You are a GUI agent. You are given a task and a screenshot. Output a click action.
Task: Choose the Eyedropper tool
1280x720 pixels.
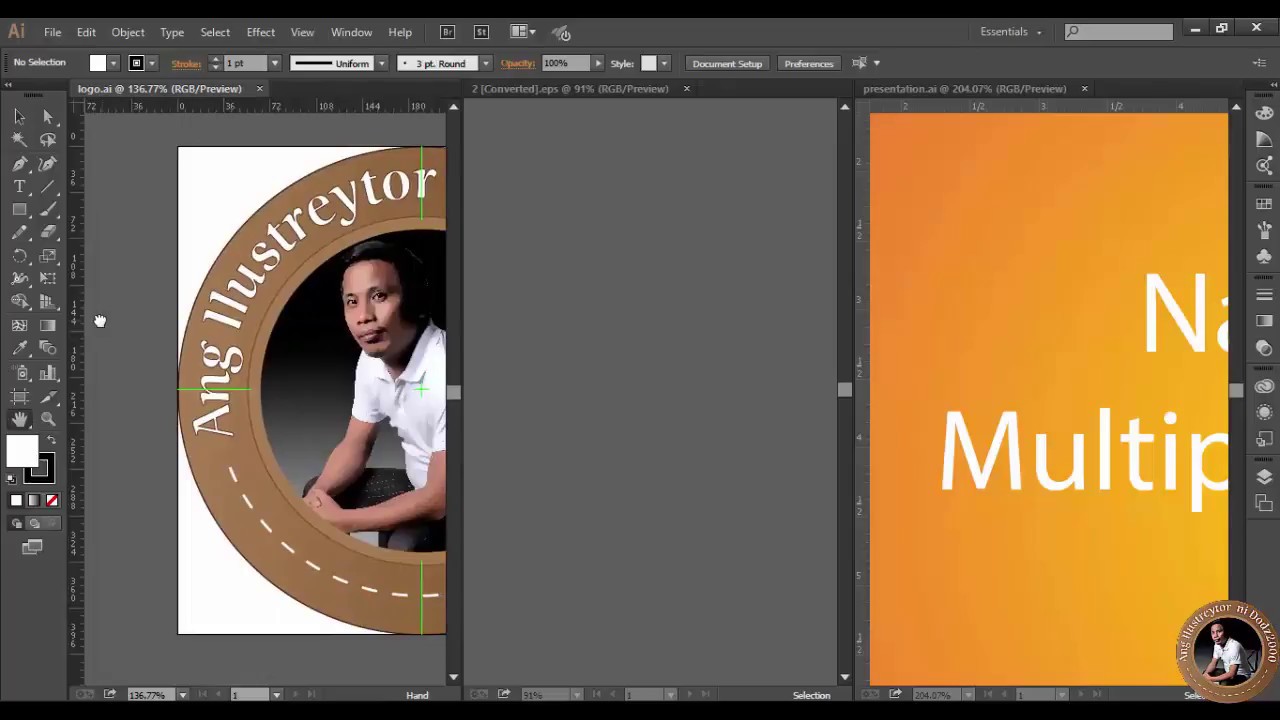click(20, 349)
